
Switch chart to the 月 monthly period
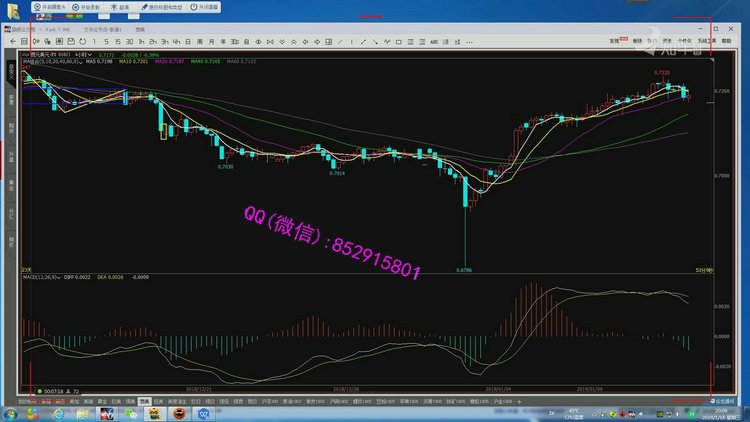tap(212, 41)
